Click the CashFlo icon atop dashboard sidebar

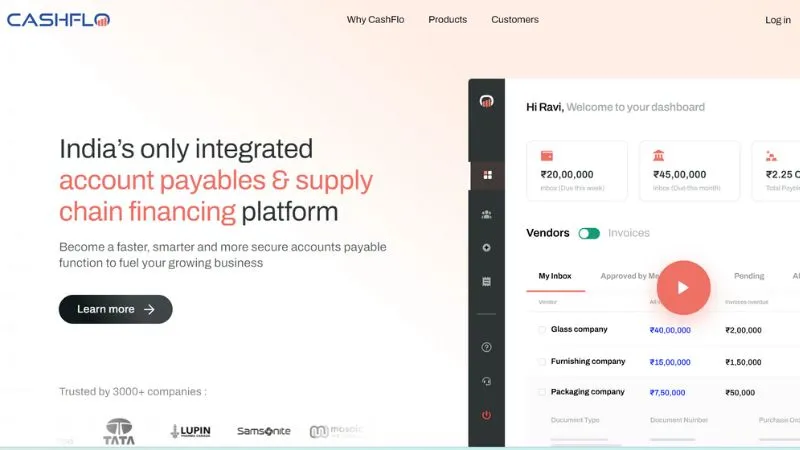click(x=486, y=101)
